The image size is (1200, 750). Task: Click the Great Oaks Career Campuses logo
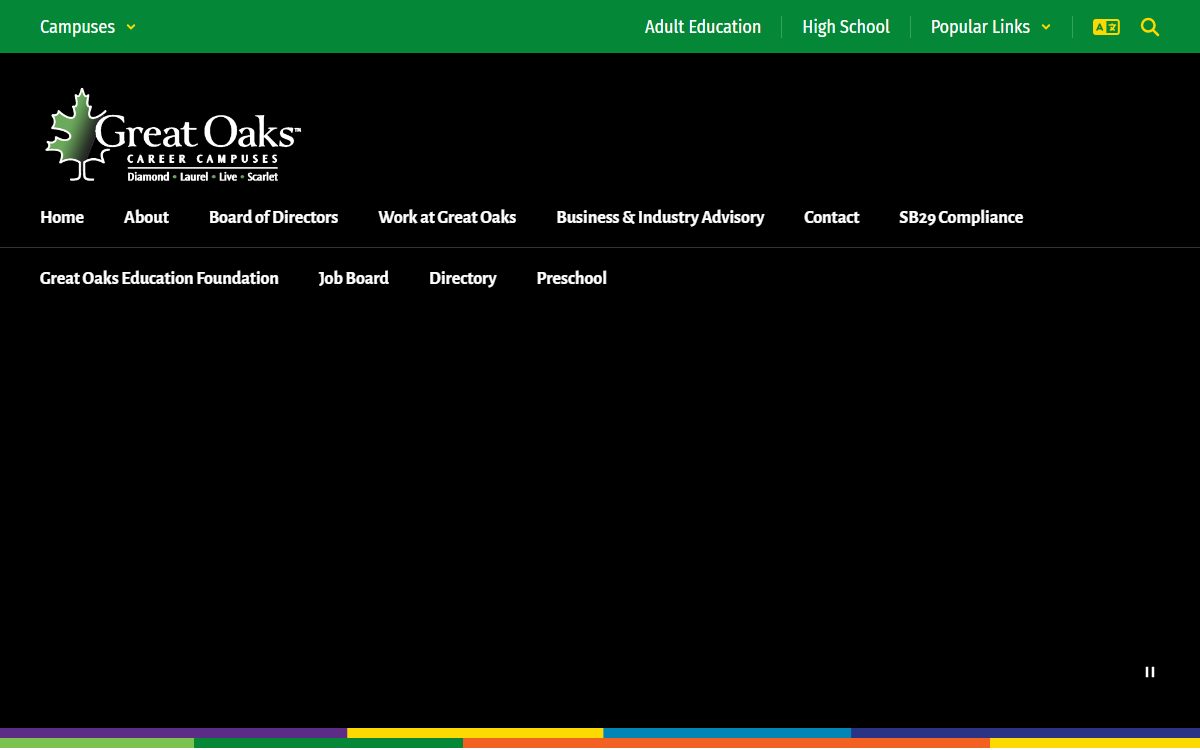click(172, 135)
